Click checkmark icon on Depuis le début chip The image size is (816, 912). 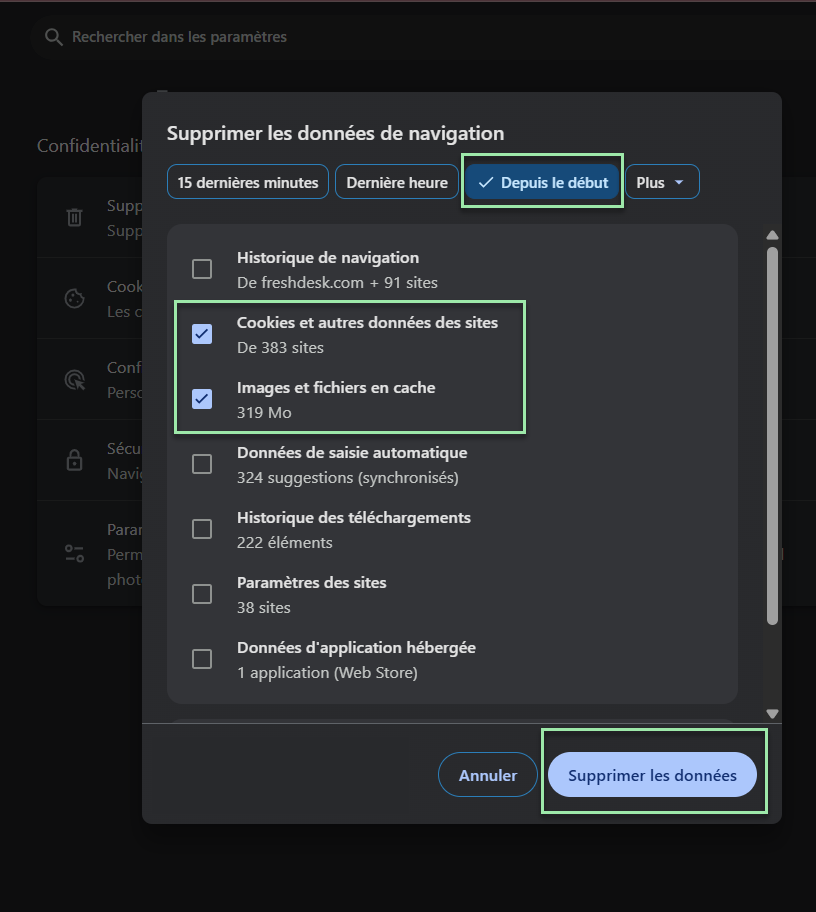[486, 183]
